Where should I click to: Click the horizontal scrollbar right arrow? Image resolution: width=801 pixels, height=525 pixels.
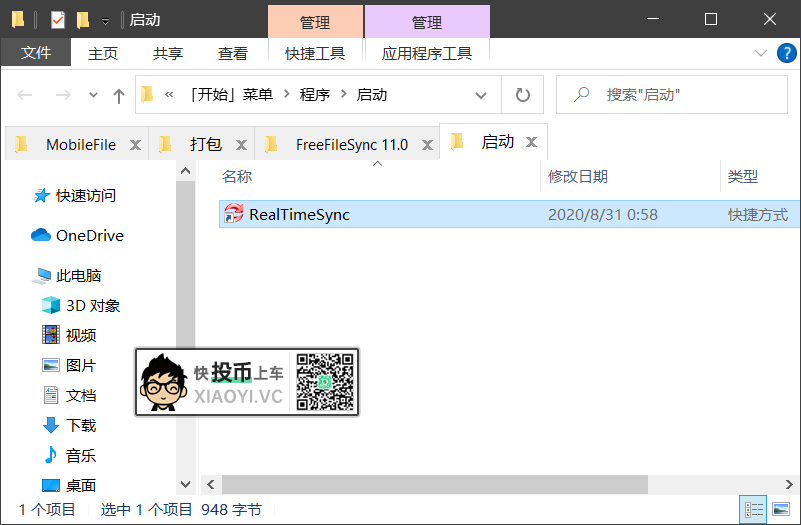(x=789, y=484)
